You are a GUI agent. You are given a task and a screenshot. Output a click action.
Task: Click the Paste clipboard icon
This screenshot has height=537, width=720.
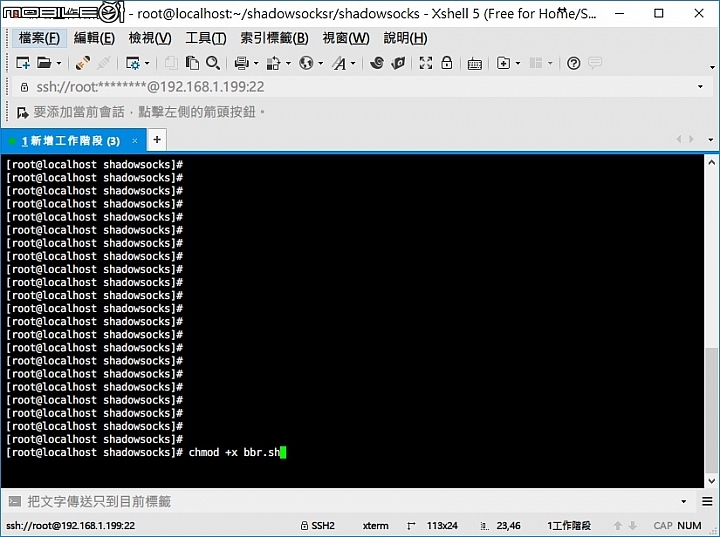[192, 63]
